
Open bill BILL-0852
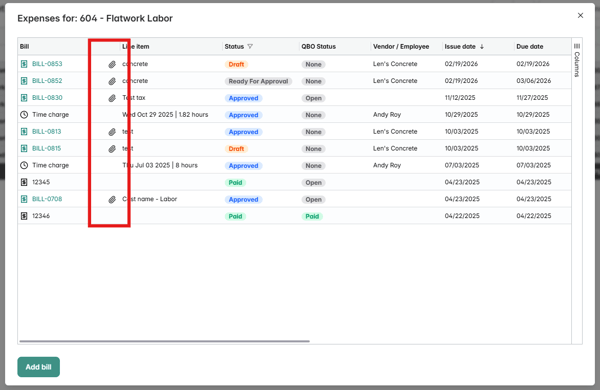click(x=47, y=81)
